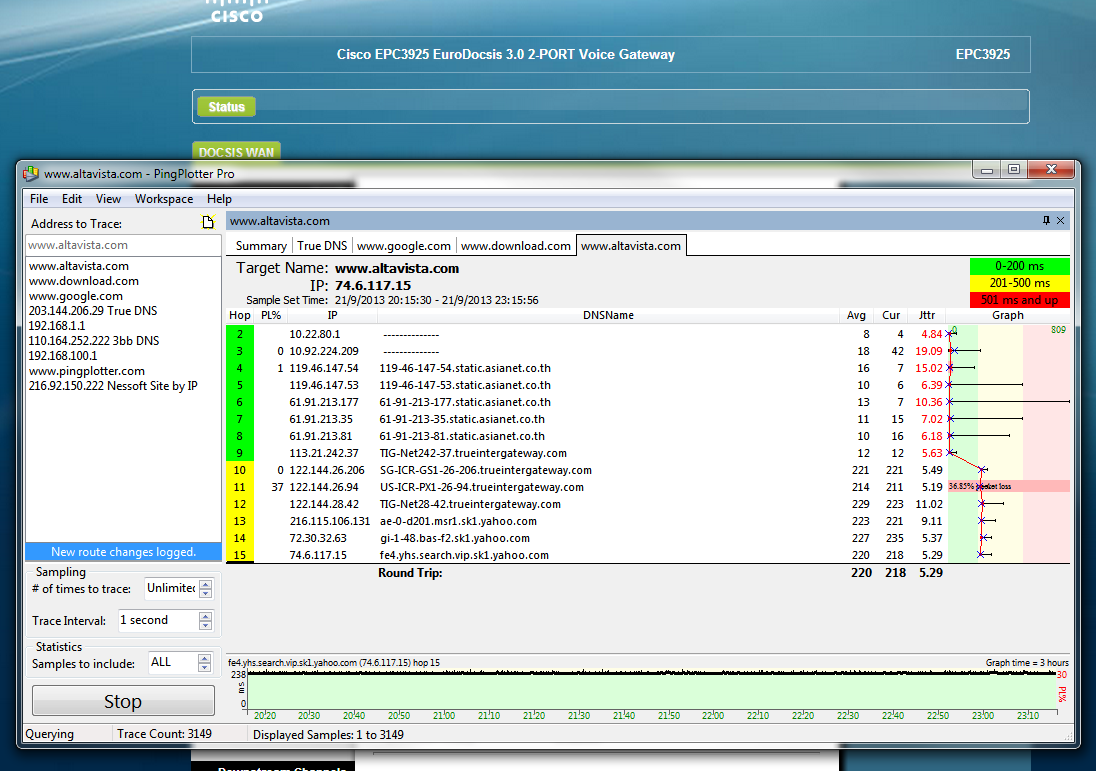Click the Hop column header
Image resolution: width=1096 pixels, height=771 pixels.
(x=240, y=315)
